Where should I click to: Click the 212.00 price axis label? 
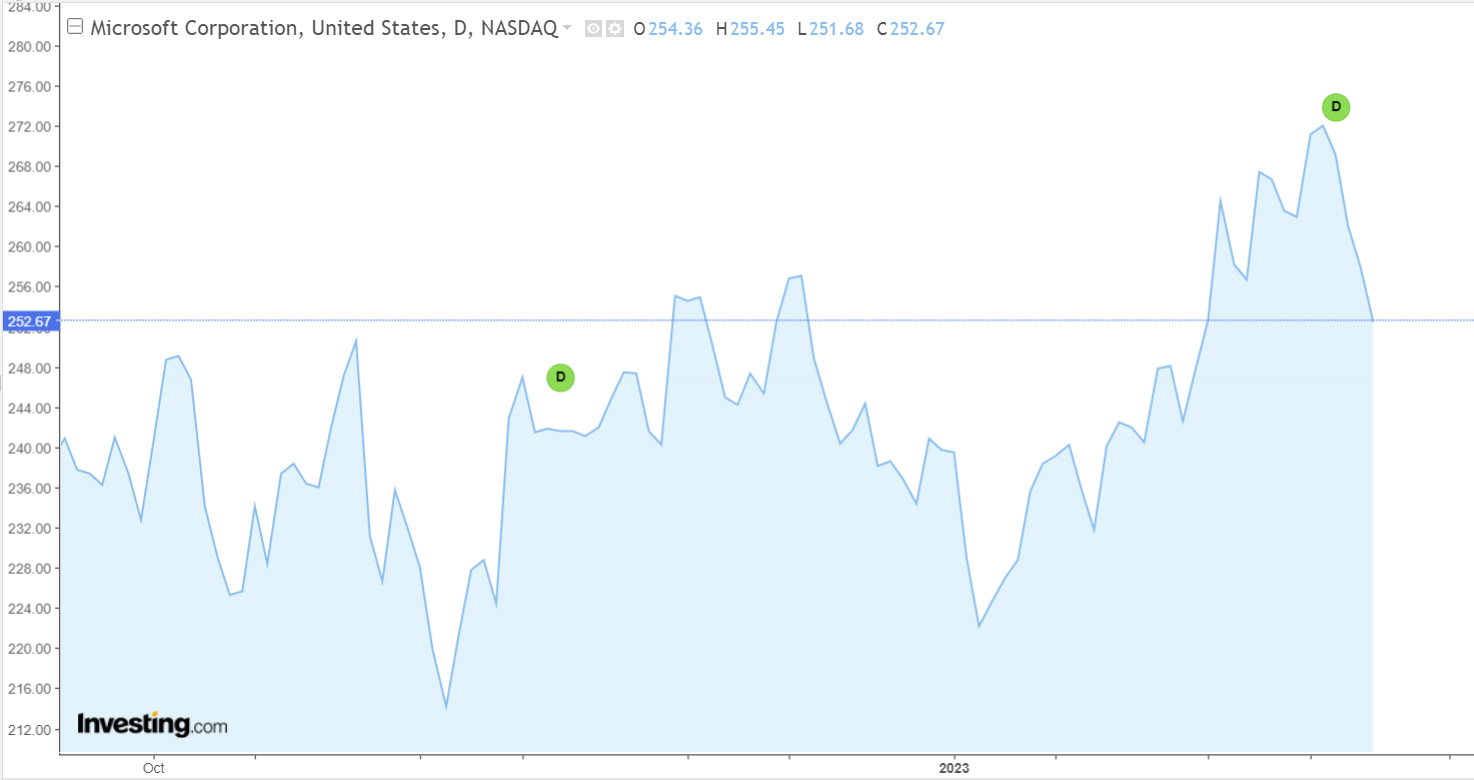click(x=27, y=729)
